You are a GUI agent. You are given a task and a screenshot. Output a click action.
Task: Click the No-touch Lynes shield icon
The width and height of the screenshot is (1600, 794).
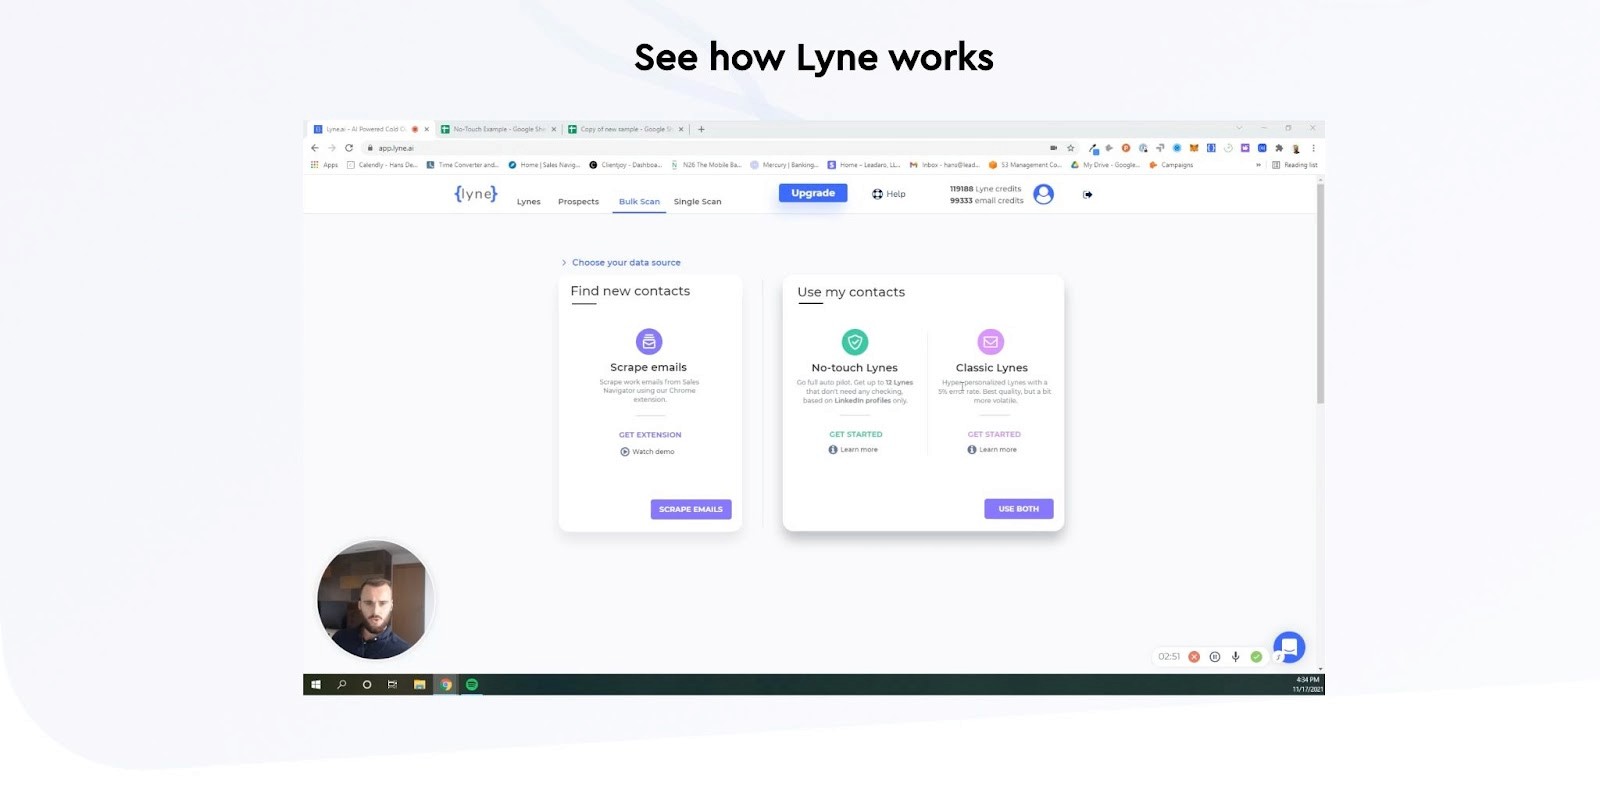855,342
